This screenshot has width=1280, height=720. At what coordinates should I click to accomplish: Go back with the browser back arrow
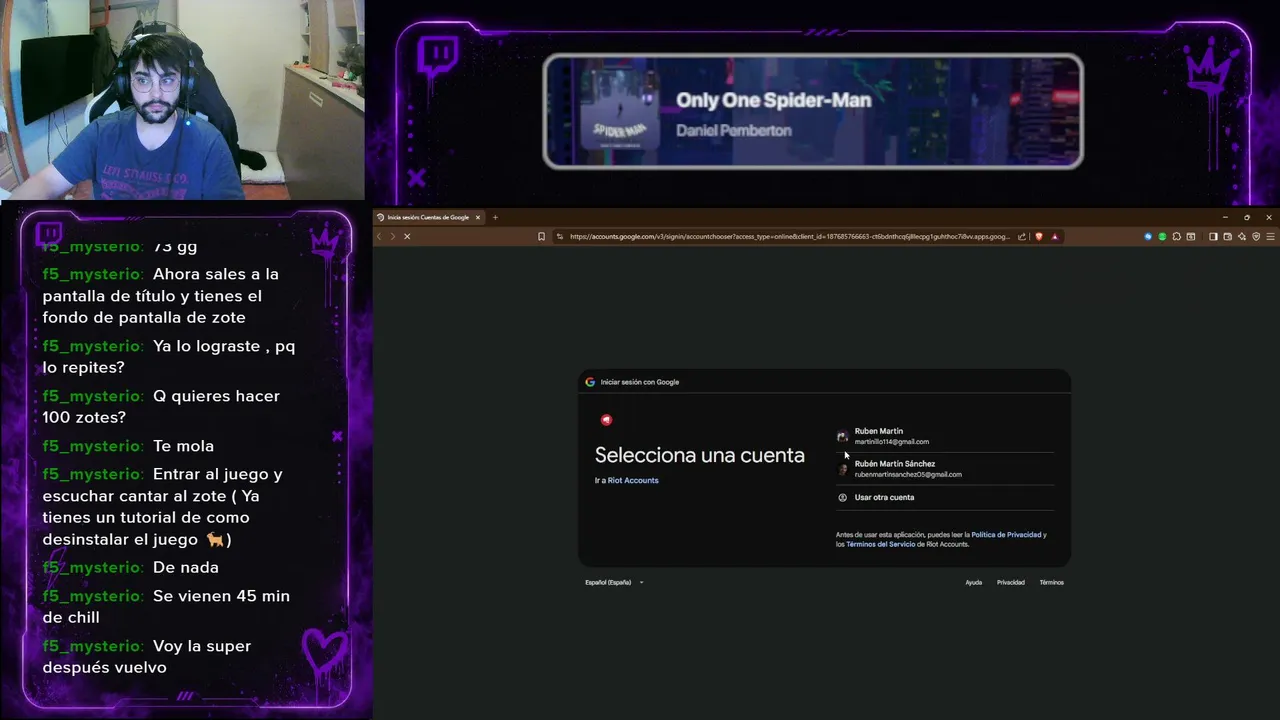pos(379,237)
